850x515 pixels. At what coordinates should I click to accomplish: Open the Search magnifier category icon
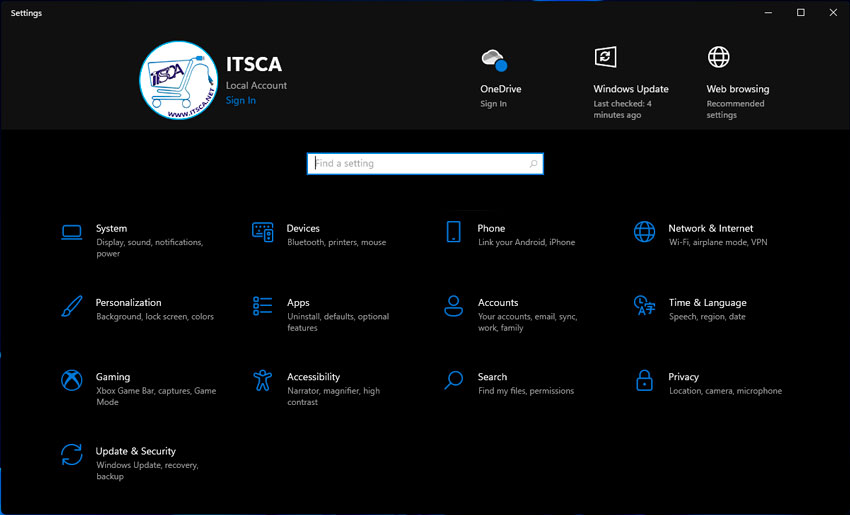pos(453,380)
